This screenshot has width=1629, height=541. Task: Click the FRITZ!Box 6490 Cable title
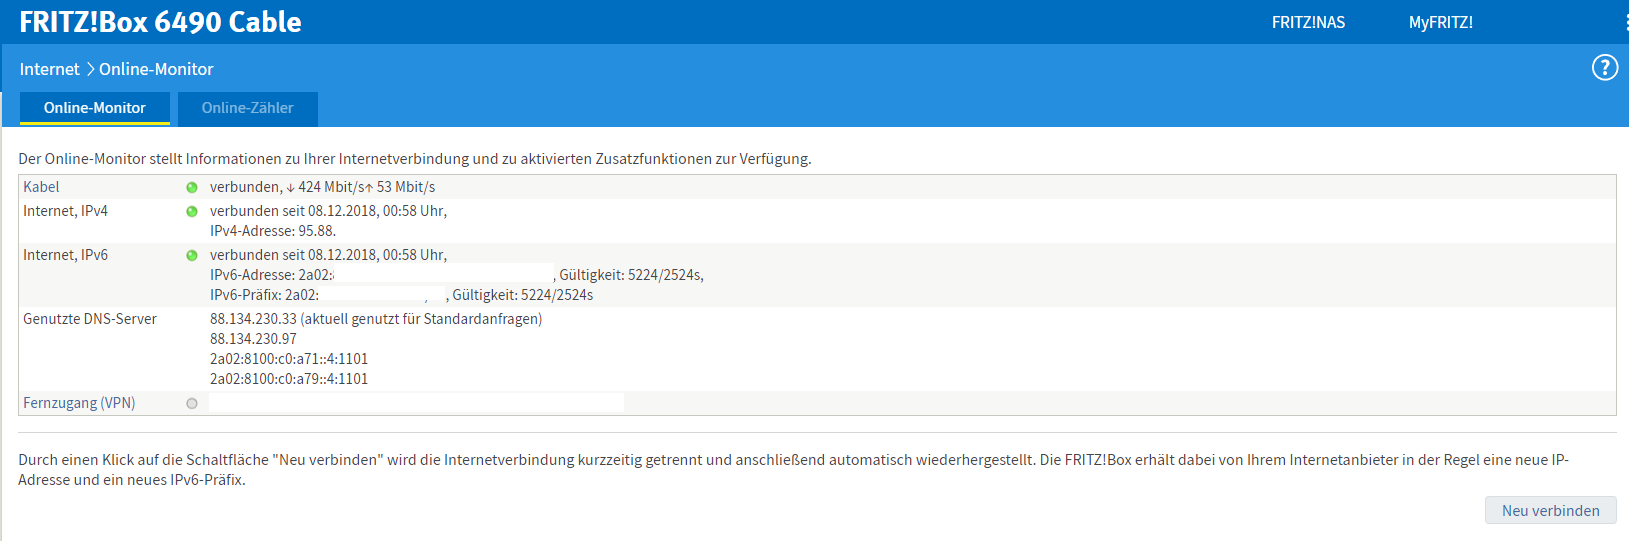[x=160, y=22]
